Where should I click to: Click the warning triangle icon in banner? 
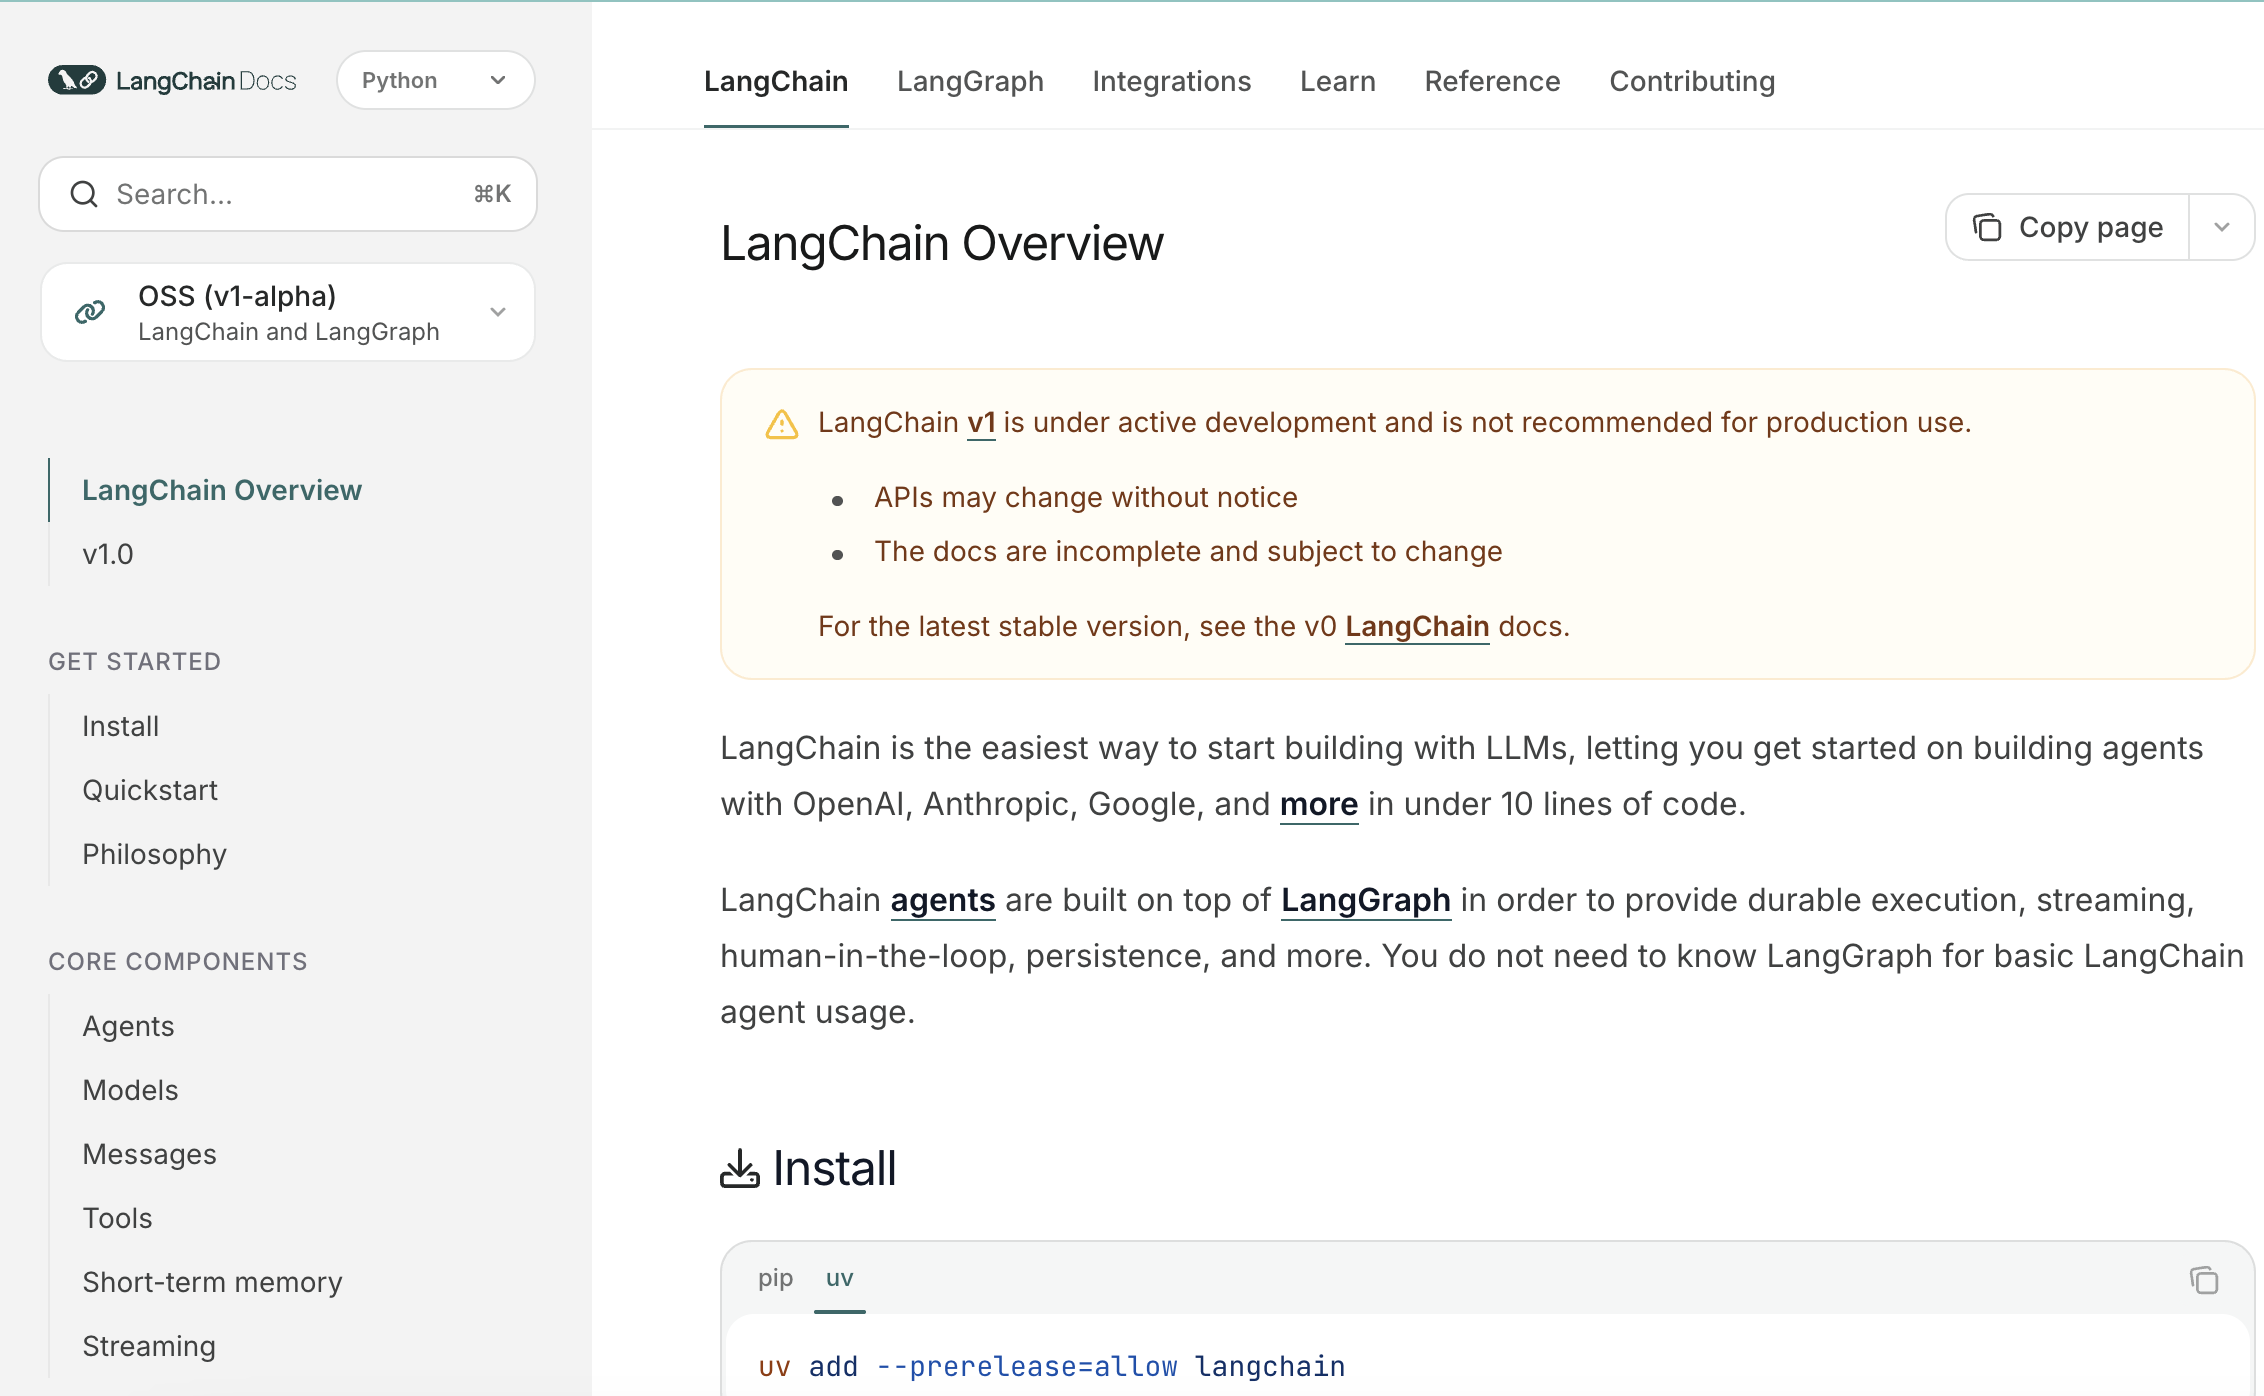pos(782,424)
